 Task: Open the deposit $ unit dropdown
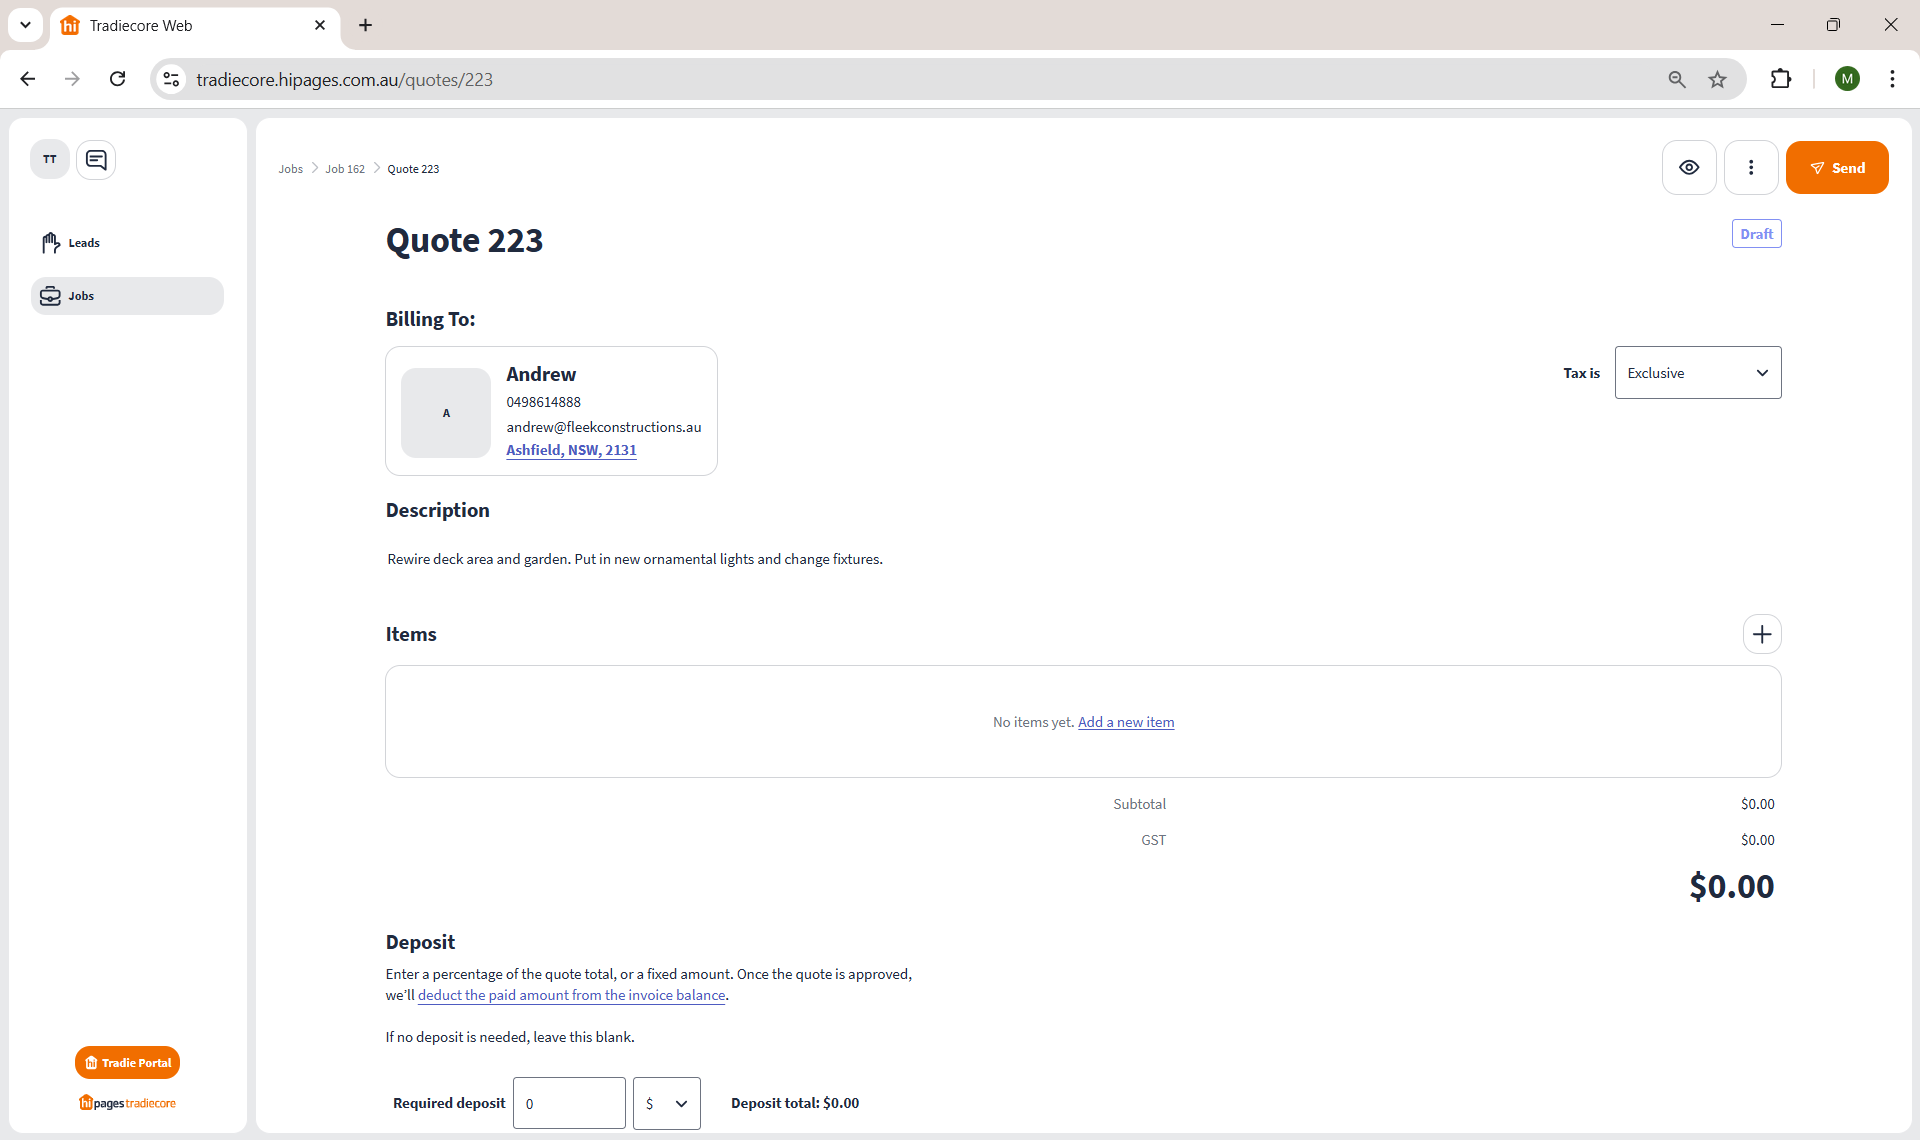(666, 1103)
